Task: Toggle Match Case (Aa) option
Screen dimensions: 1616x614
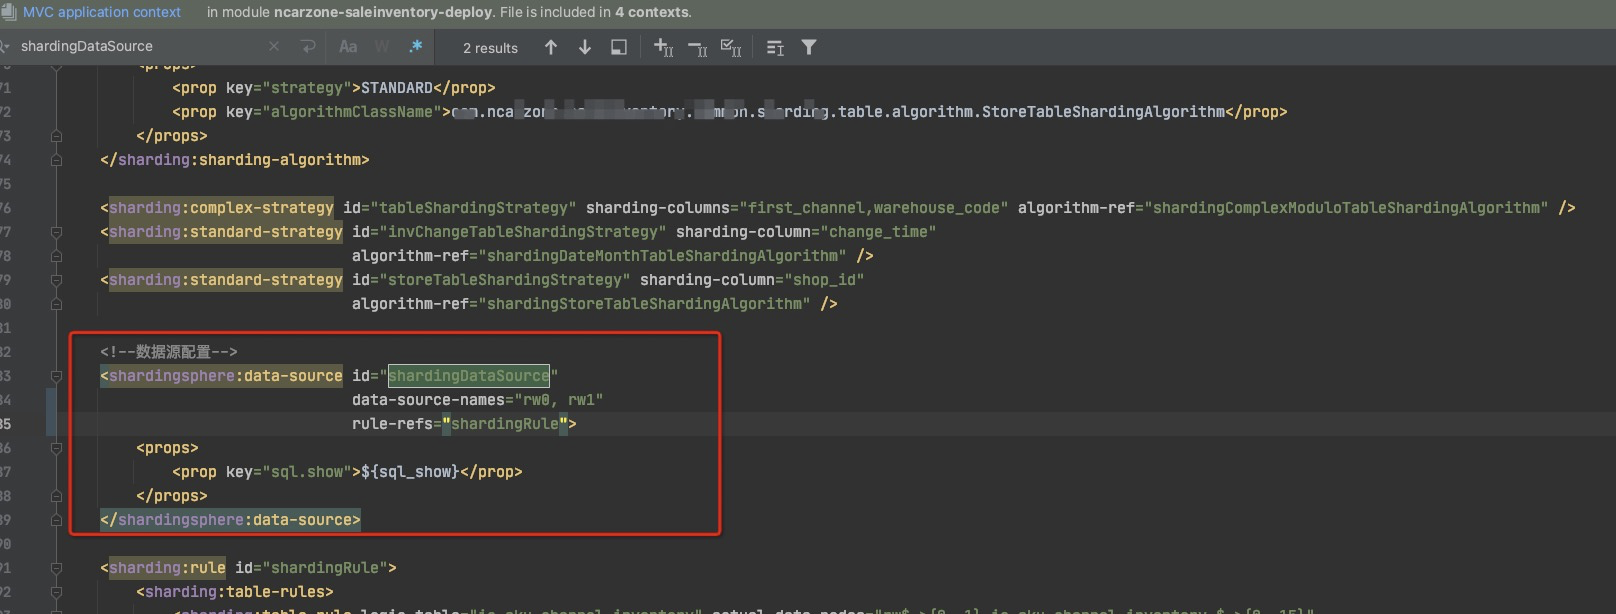Action: point(348,46)
